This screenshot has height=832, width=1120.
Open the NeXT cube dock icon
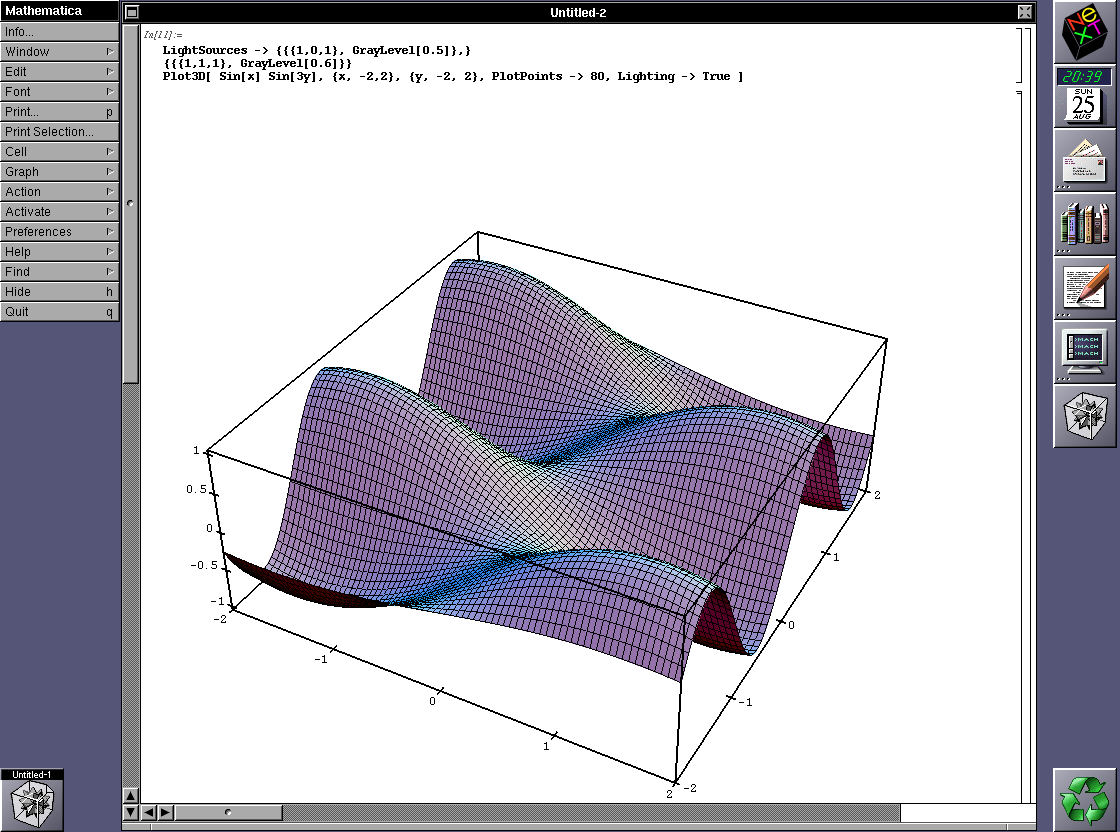point(1085,32)
